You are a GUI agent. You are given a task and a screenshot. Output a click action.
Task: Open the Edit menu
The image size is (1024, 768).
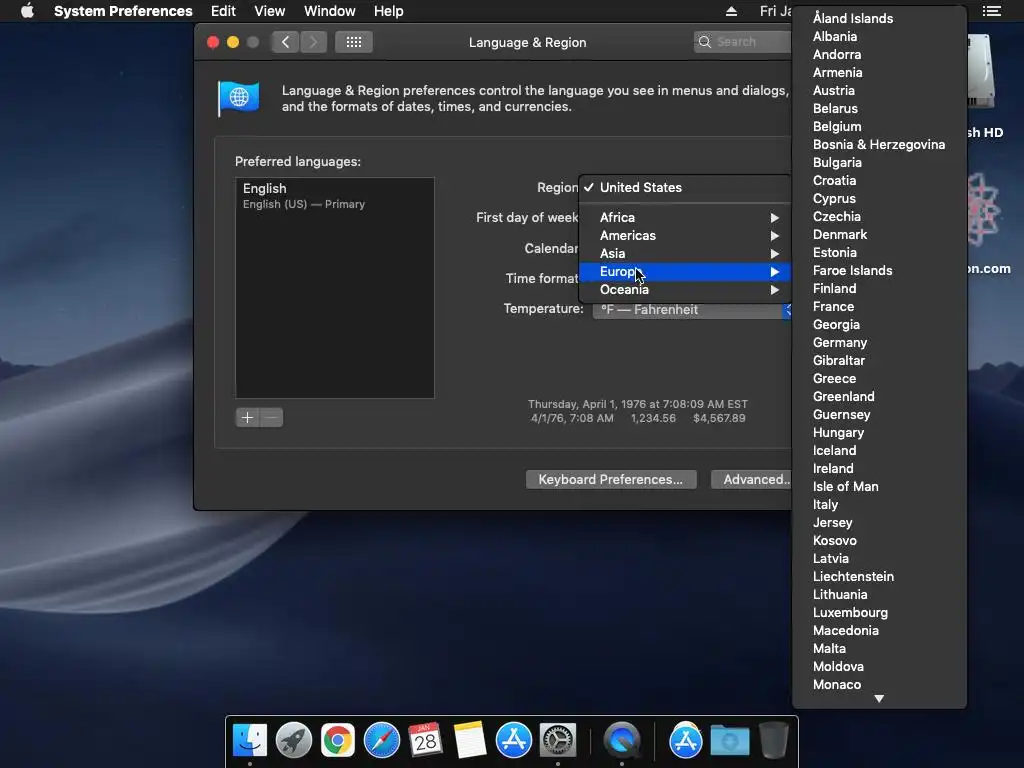223,11
